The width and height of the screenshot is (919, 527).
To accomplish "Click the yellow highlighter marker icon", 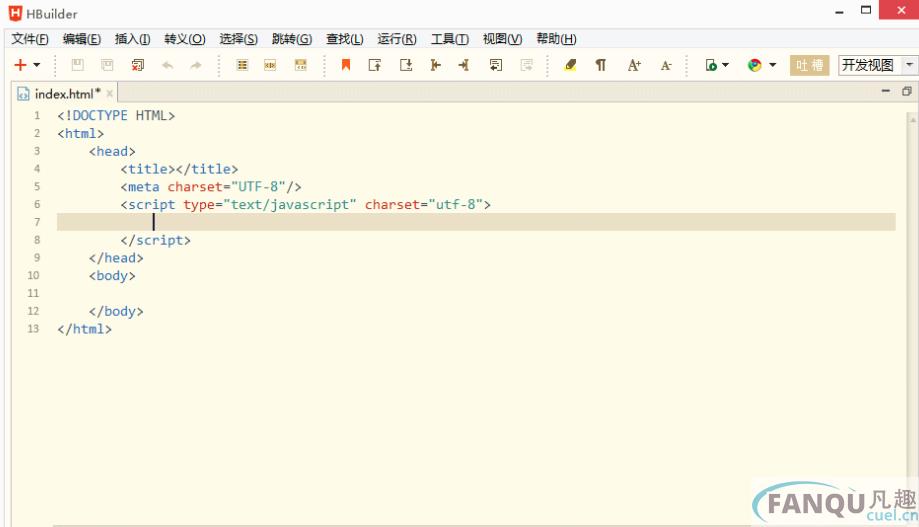I will [x=570, y=65].
